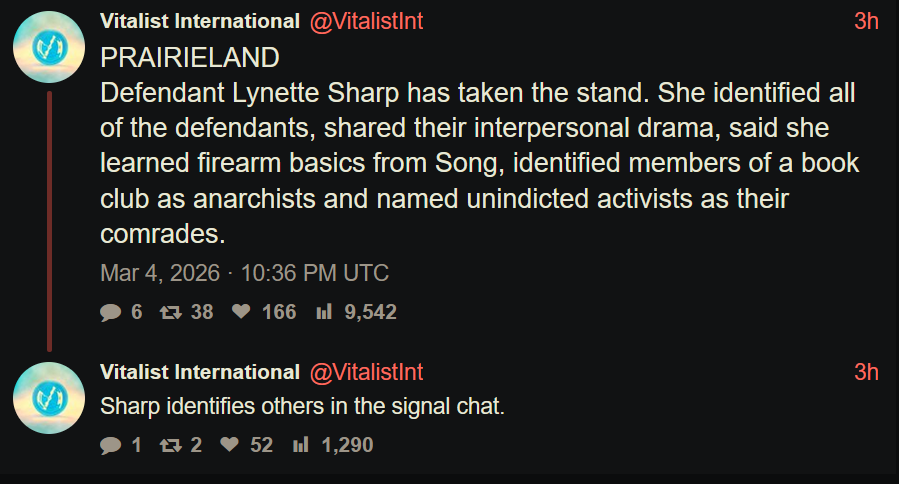This screenshot has width=899, height=484.
Task: Open the 'Sharp identifies others' reply text
Action: tap(301, 408)
